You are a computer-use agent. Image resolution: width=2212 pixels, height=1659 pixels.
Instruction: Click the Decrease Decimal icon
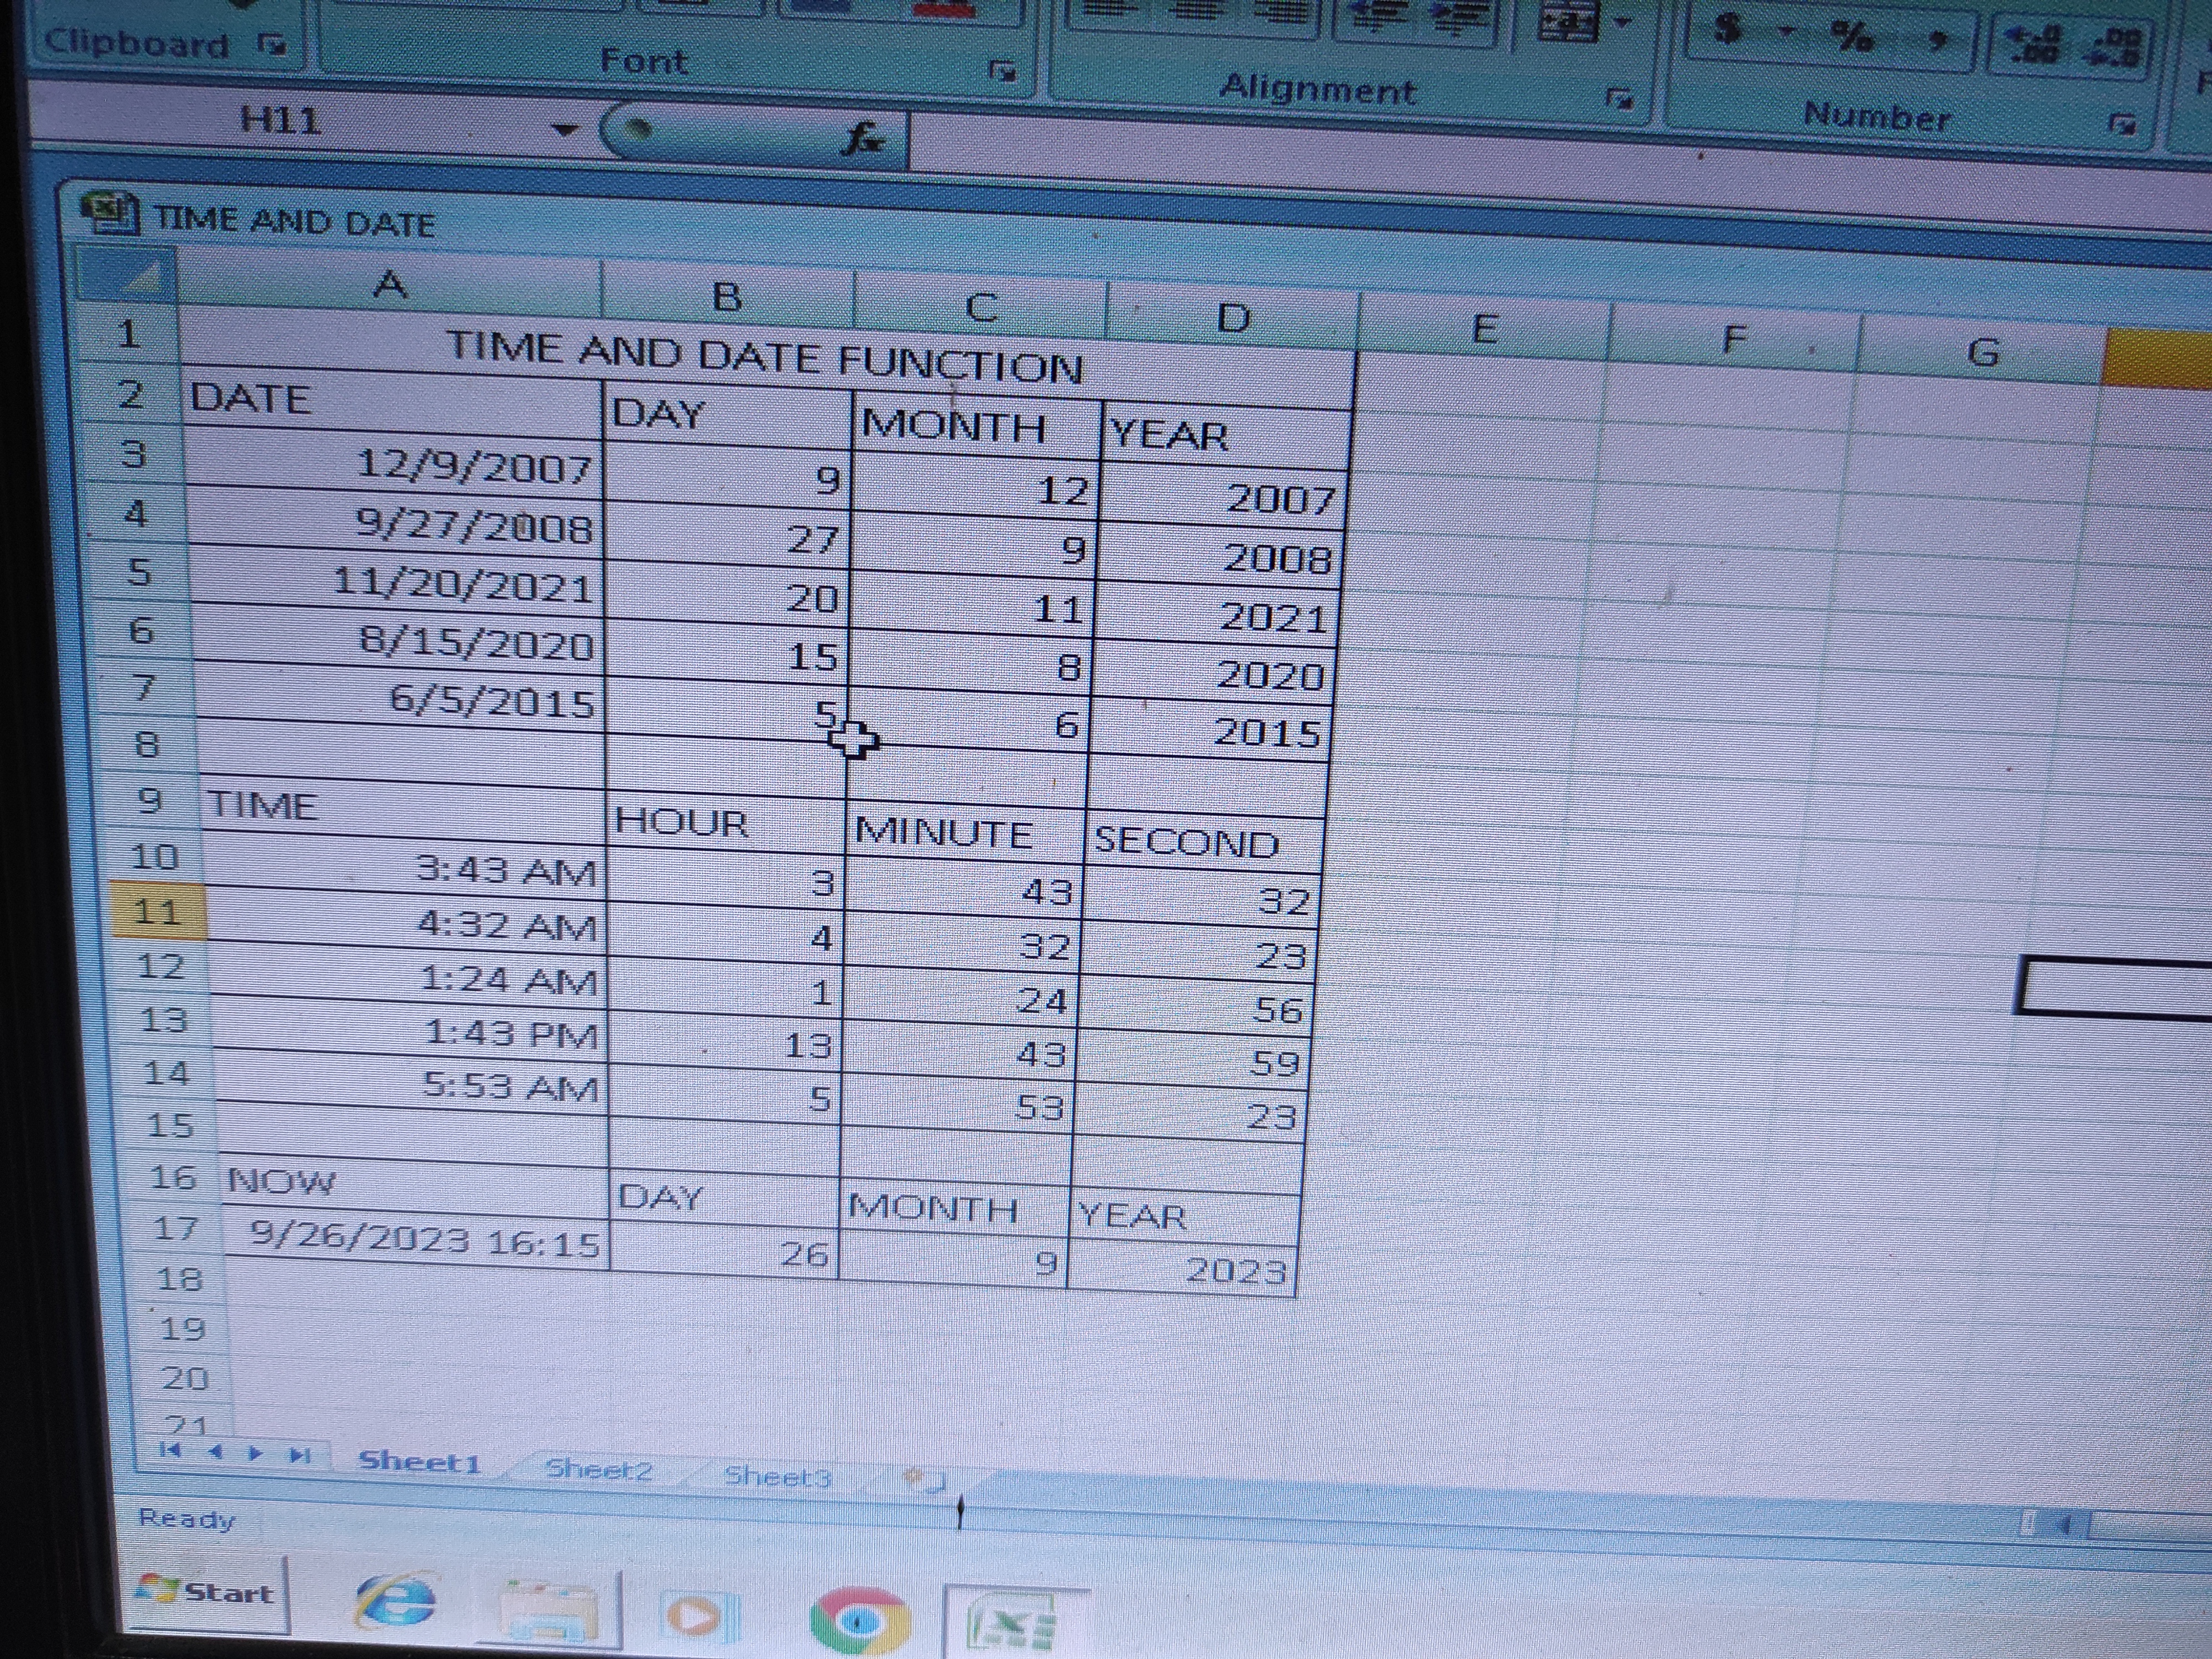pyautogui.click(x=2112, y=48)
